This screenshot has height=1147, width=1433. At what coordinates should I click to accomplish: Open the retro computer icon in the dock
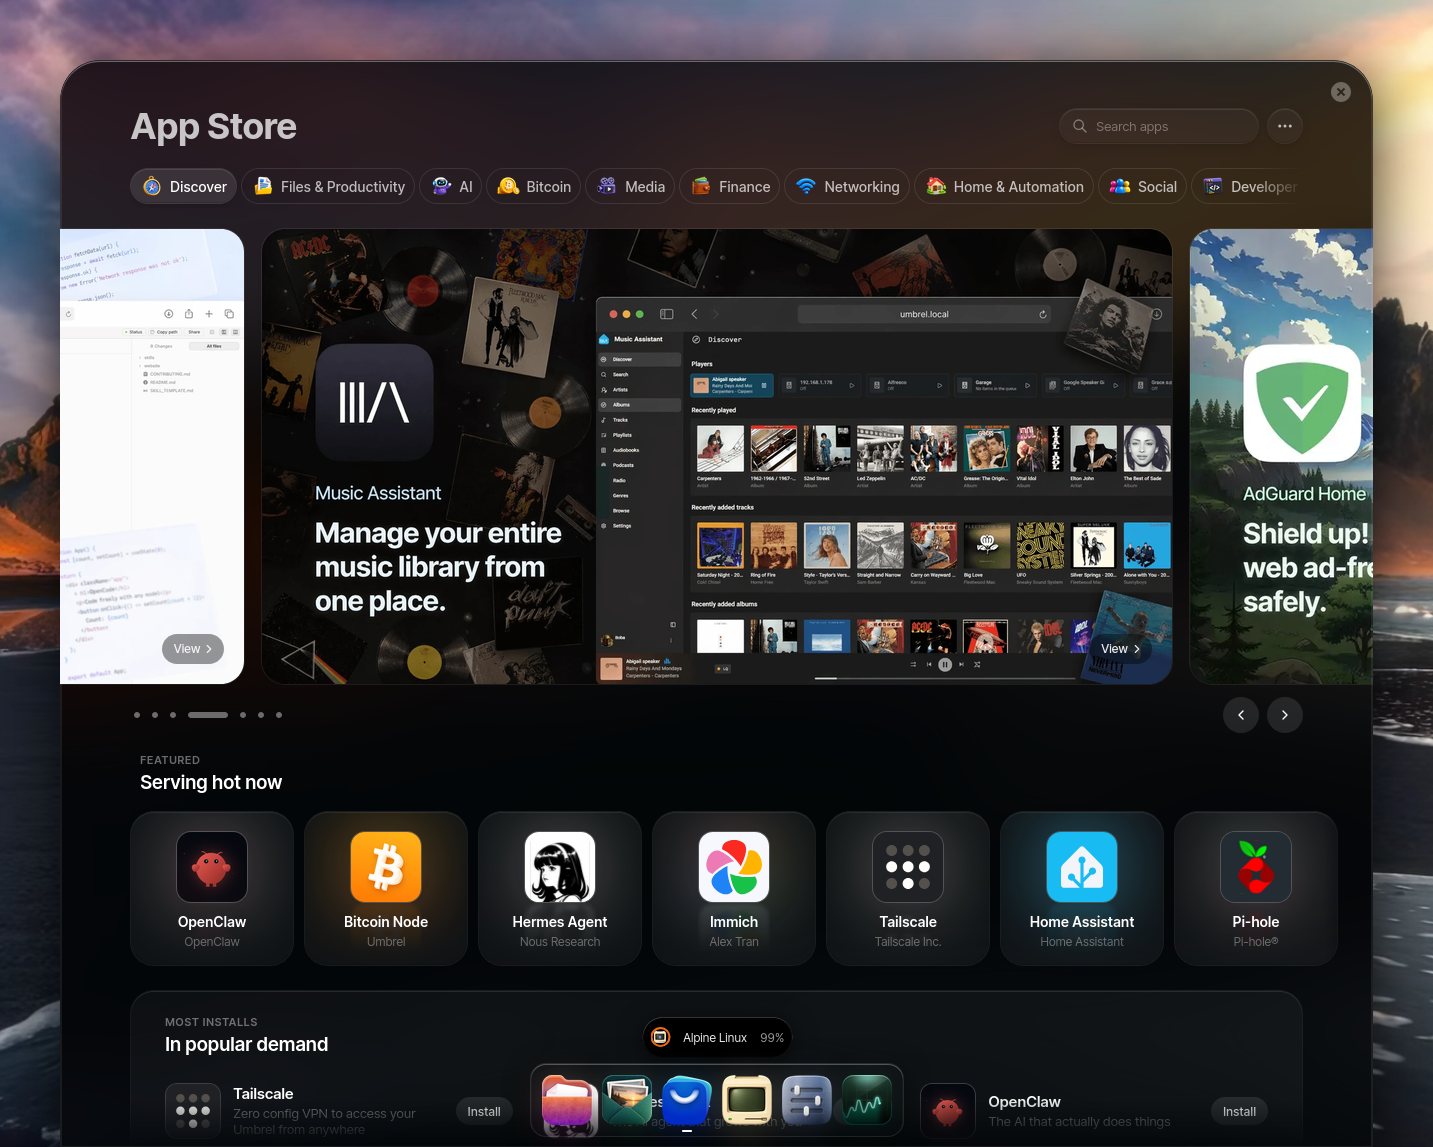(x=747, y=1101)
